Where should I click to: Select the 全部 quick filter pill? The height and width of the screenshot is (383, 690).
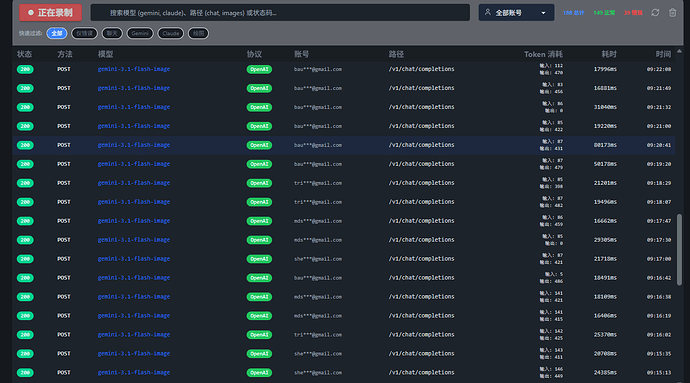[57, 33]
